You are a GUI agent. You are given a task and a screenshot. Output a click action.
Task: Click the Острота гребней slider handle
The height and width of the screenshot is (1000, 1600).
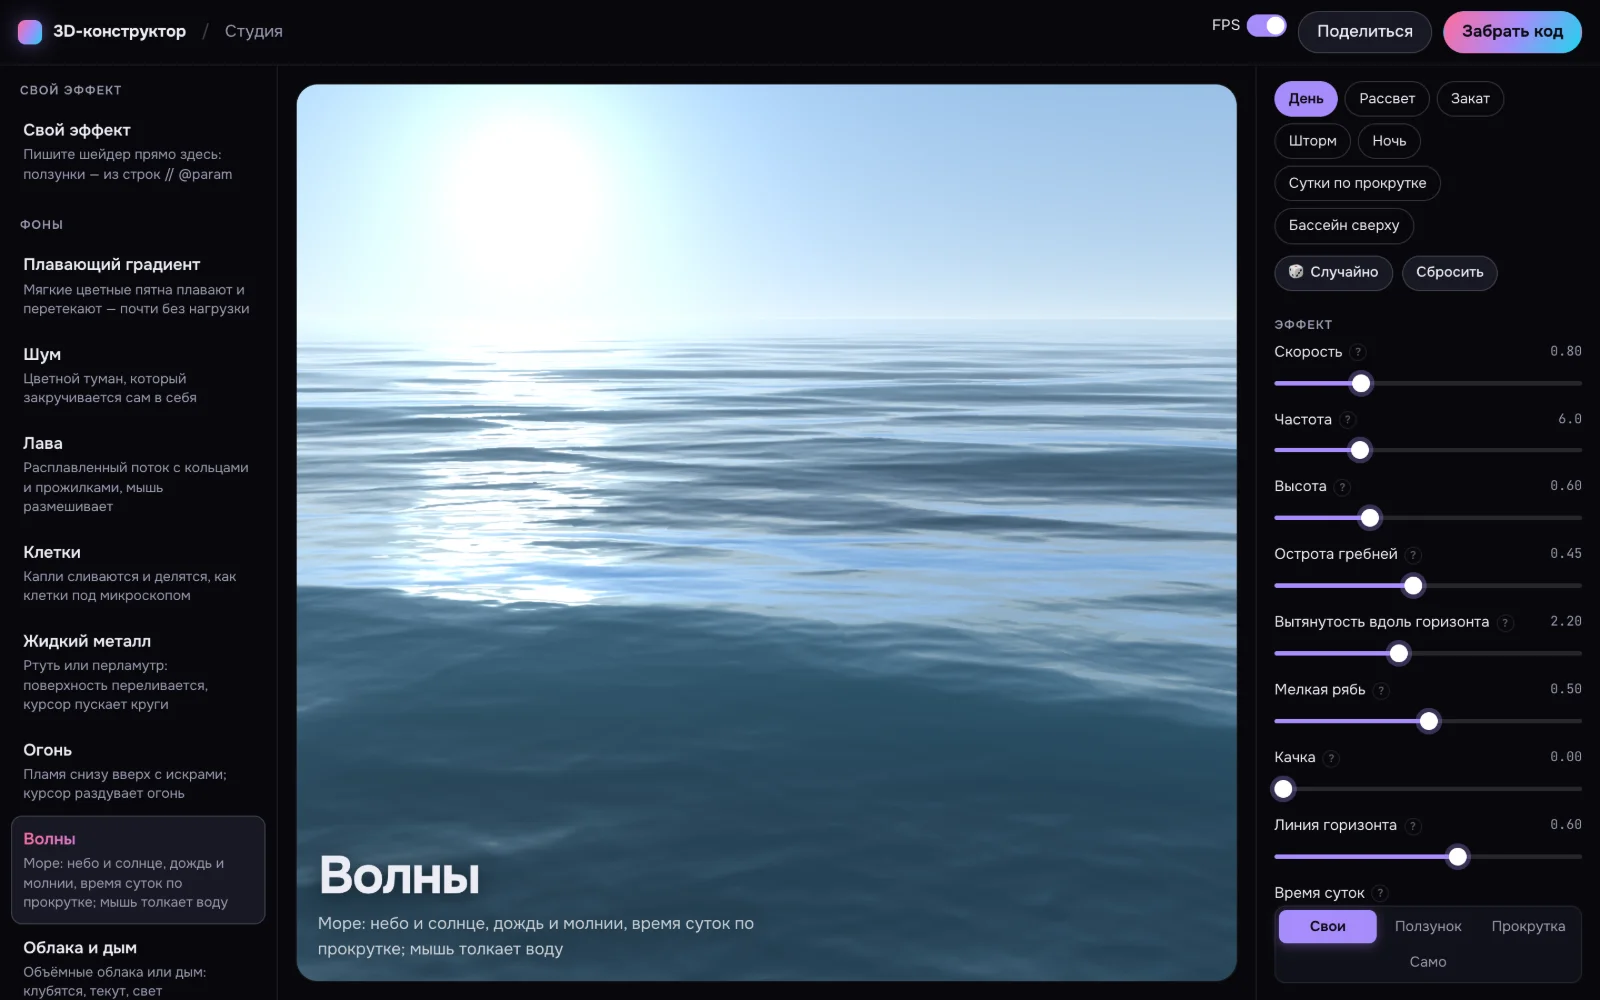point(1413,586)
